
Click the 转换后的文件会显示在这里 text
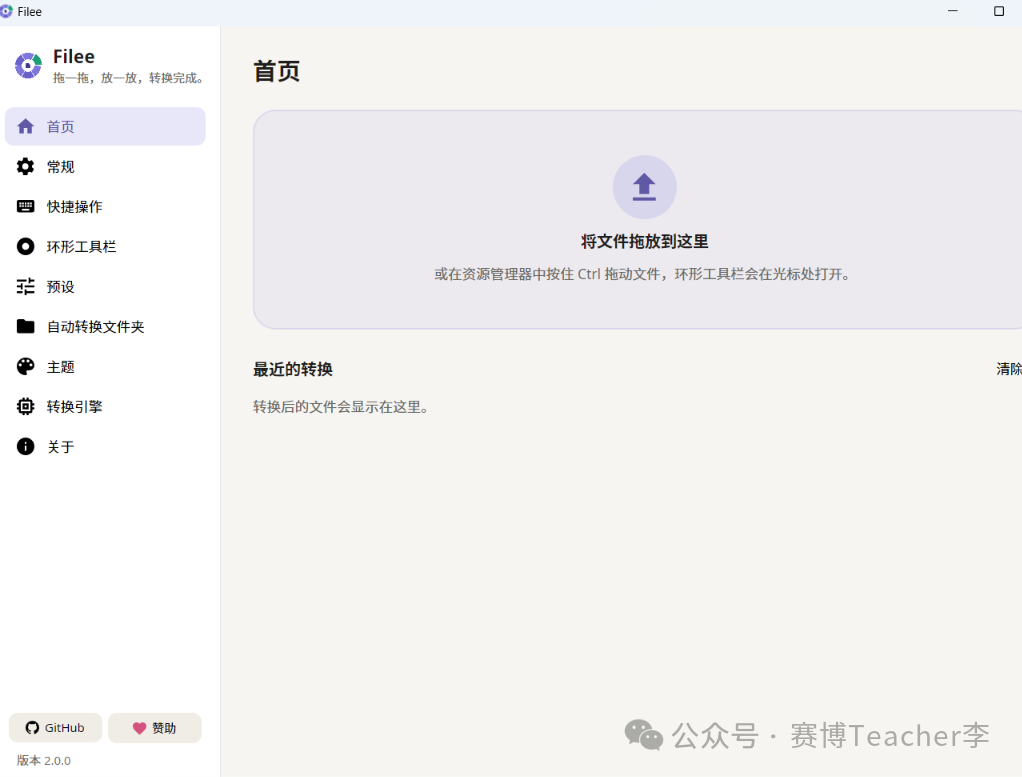(x=341, y=407)
